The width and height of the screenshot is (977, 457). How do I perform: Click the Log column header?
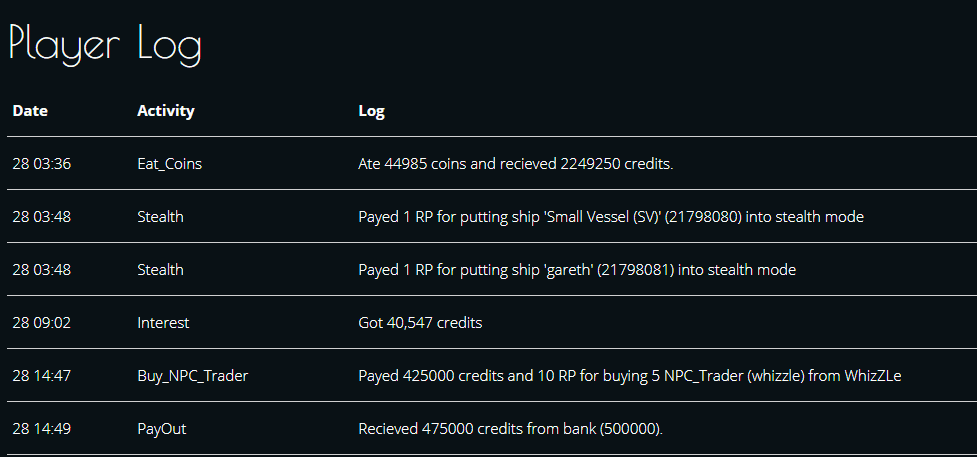(371, 112)
